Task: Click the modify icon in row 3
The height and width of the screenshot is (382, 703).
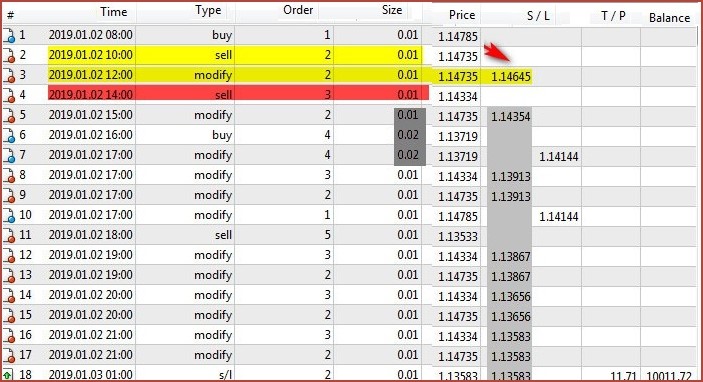Action: [x=9, y=75]
